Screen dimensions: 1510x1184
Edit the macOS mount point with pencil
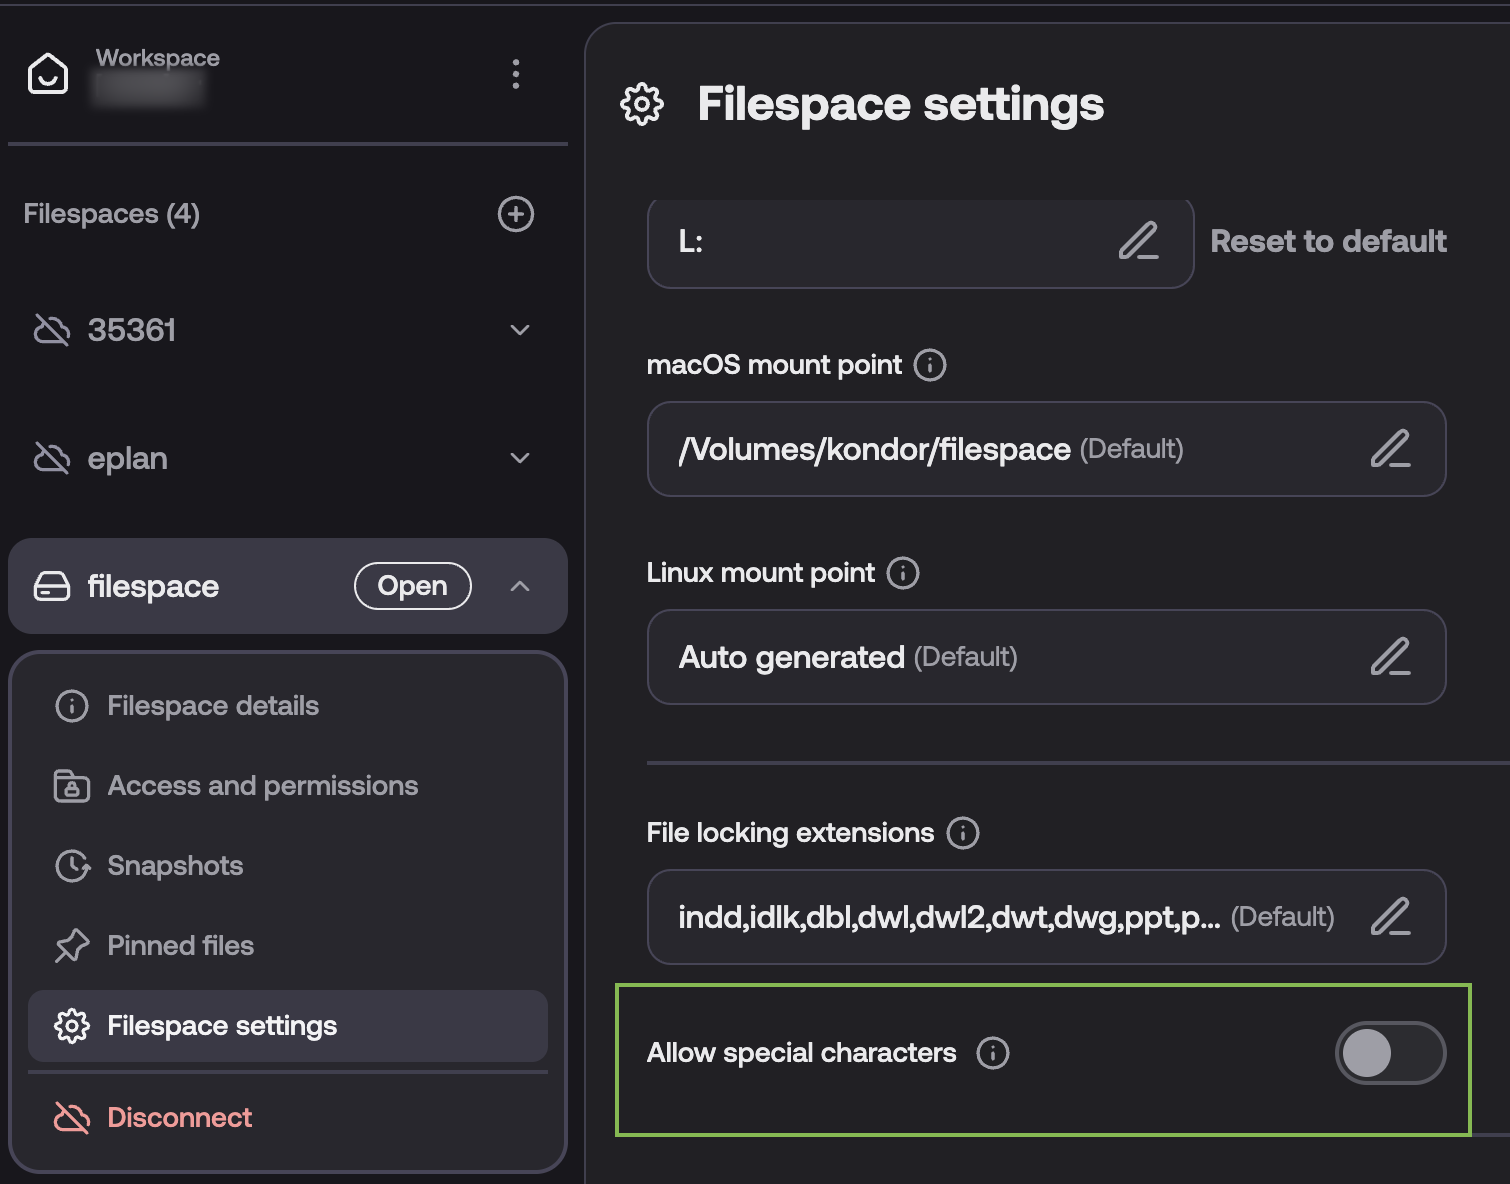click(1390, 449)
